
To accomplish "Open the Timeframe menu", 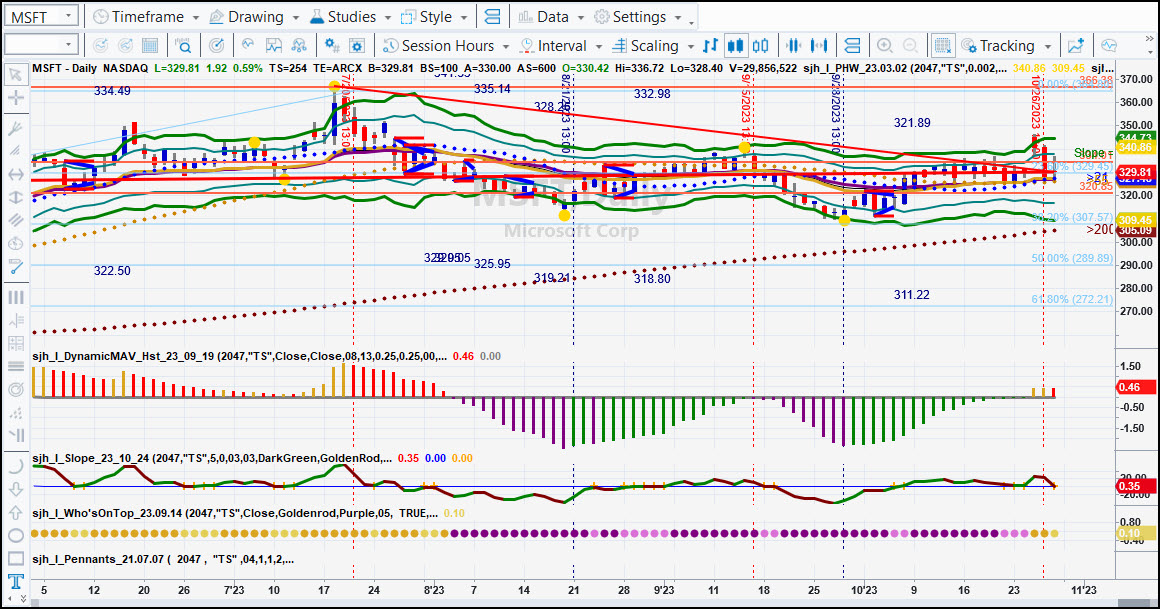I will (x=146, y=16).
